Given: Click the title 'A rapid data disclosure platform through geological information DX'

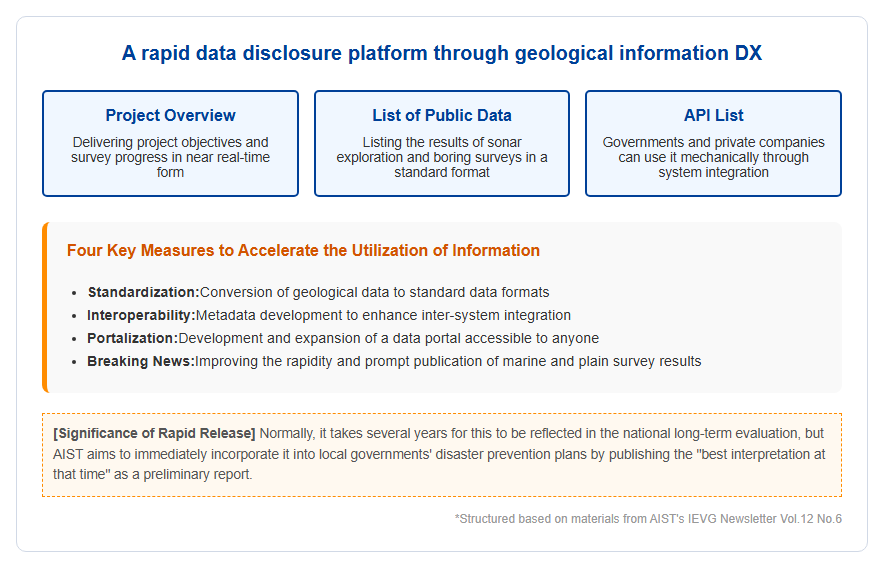Looking at the screenshot, I should point(441,53).
